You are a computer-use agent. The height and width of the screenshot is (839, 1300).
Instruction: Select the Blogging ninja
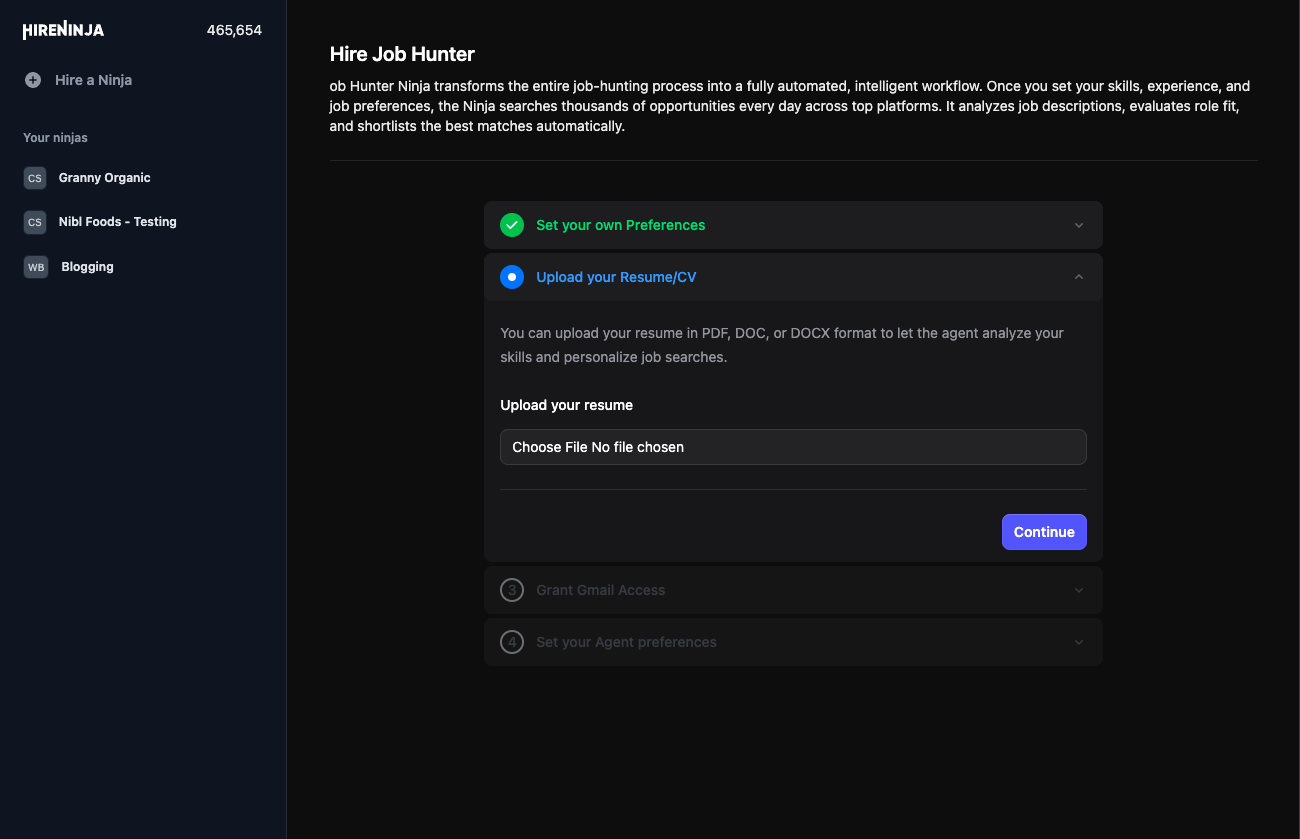[x=87, y=267]
